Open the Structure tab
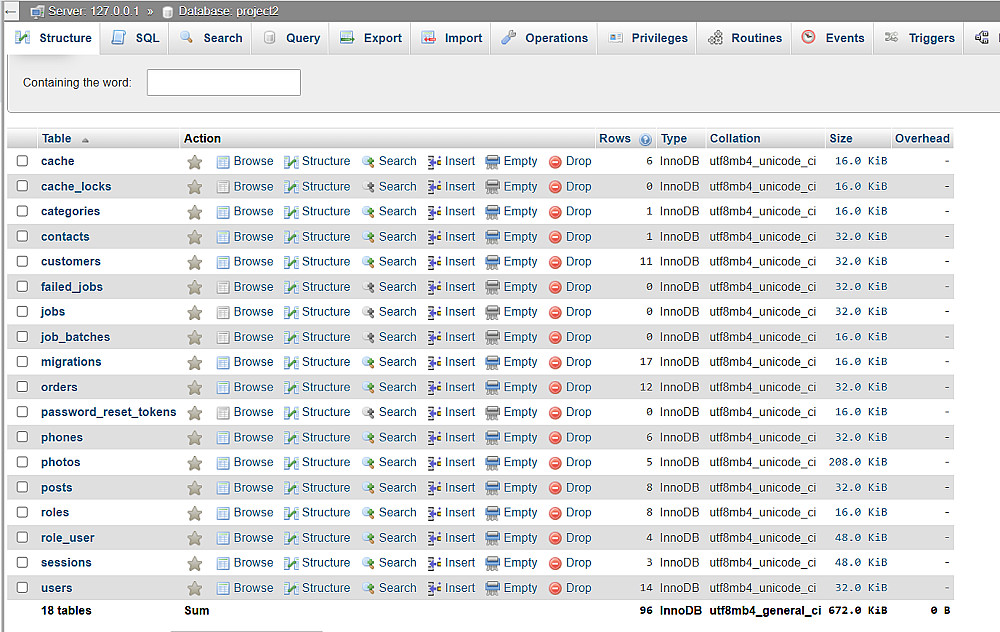Viewport: 1000px width, 632px height. tap(54, 38)
